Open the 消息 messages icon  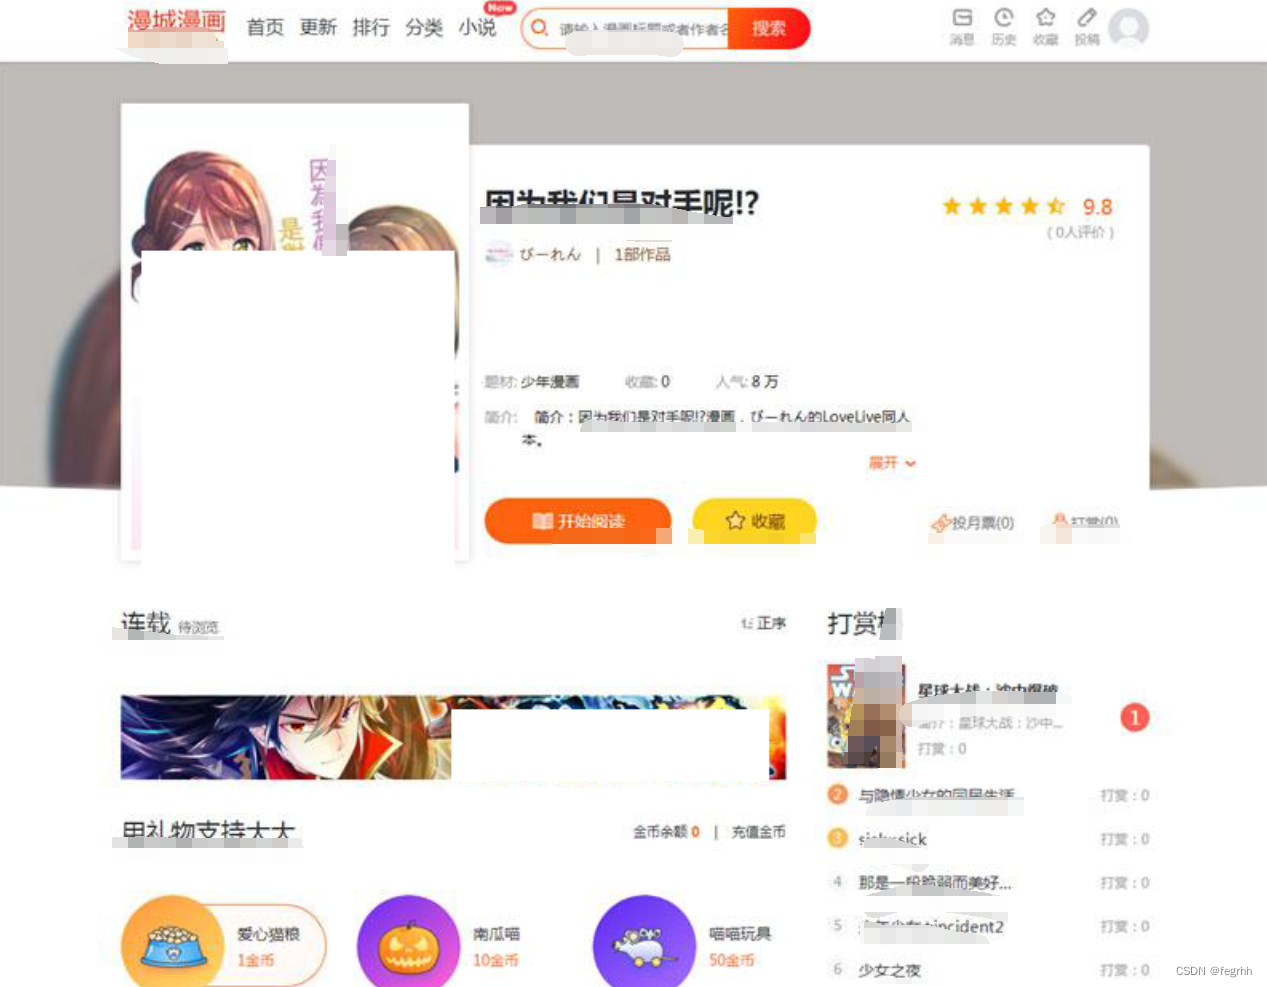pyautogui.click(x=961, y=25)
